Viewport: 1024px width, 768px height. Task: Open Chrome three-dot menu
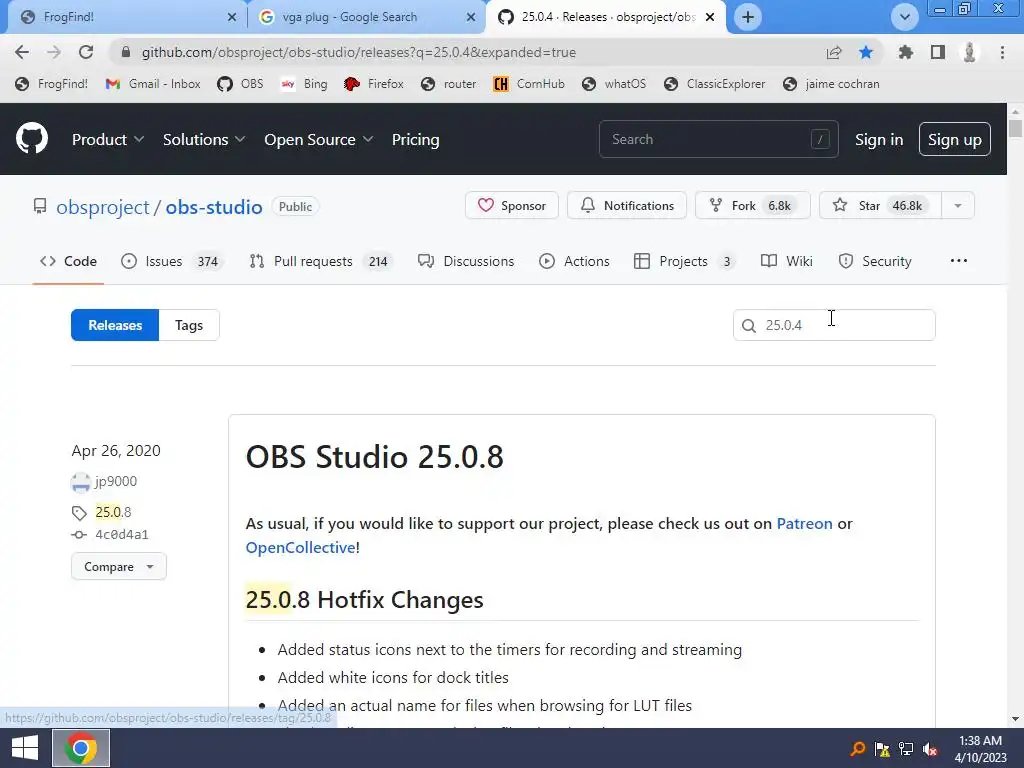tap(1002, 52)
